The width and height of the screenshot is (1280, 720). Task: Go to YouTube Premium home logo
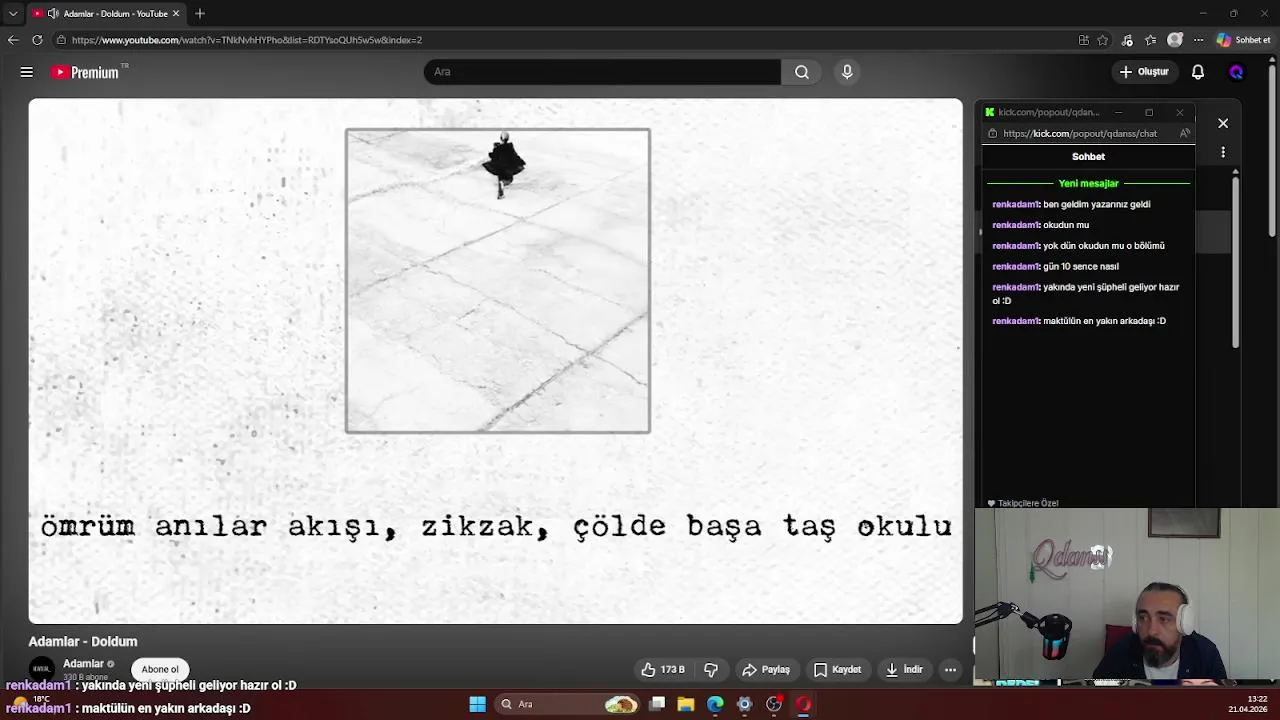(86, 72)
